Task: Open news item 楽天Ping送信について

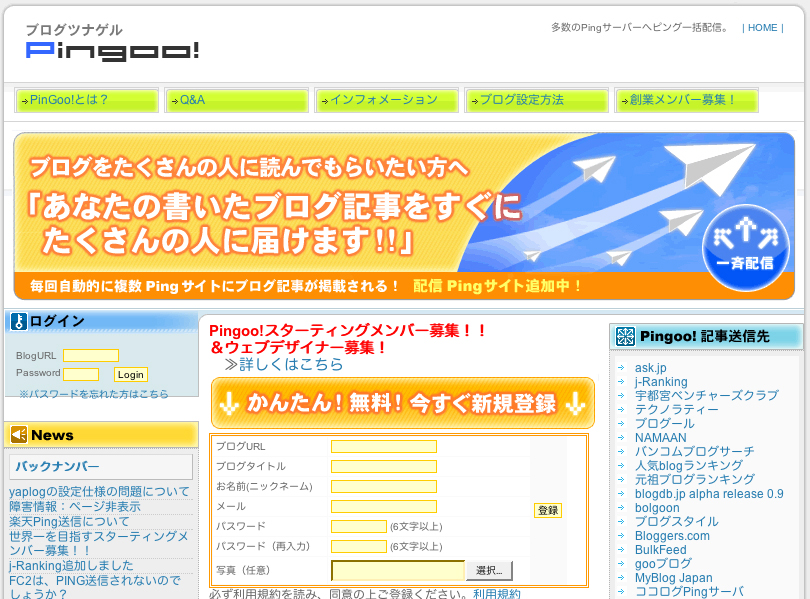Action: (x=69, y=522)
